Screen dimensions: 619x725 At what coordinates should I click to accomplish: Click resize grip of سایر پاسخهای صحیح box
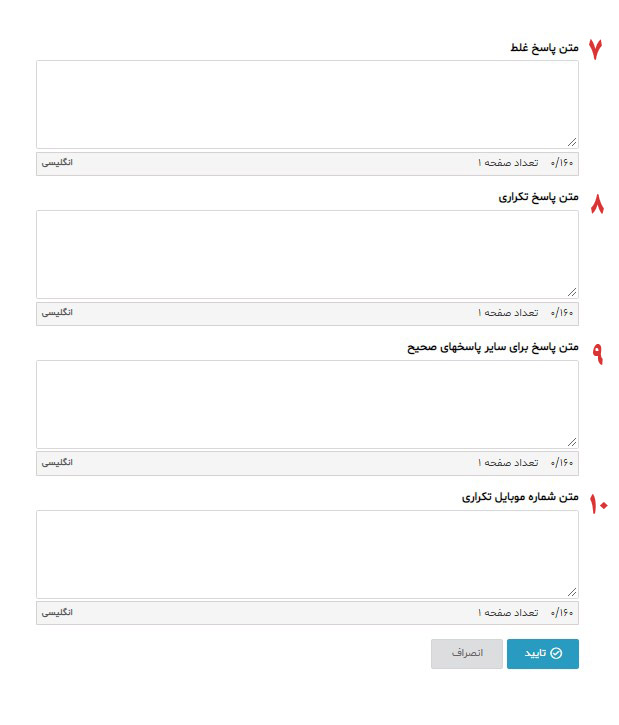pos(572,442)
